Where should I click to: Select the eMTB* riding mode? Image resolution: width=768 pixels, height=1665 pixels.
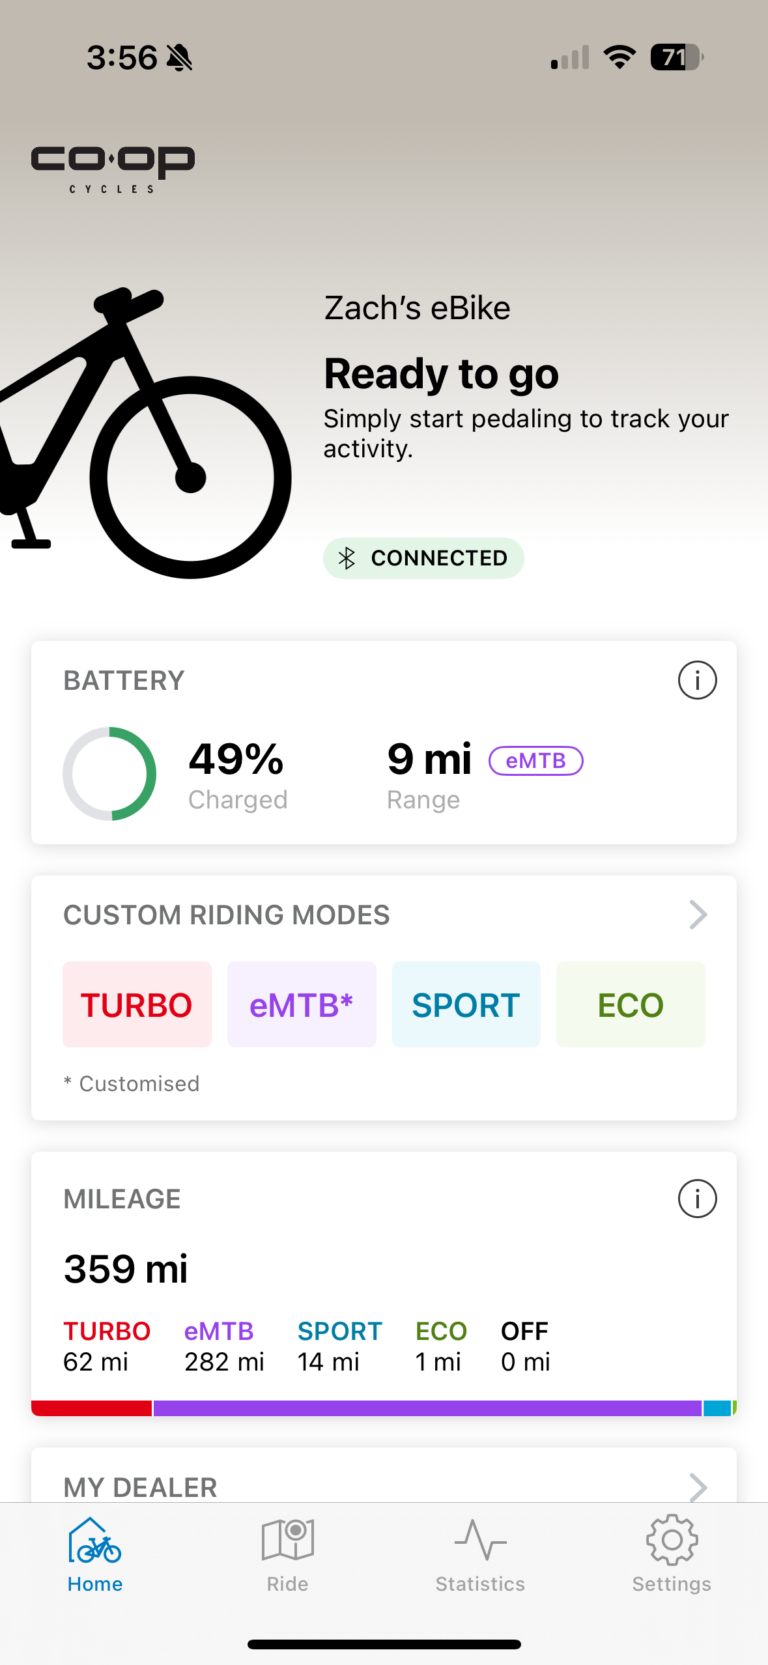click(x=301, y=1005)
